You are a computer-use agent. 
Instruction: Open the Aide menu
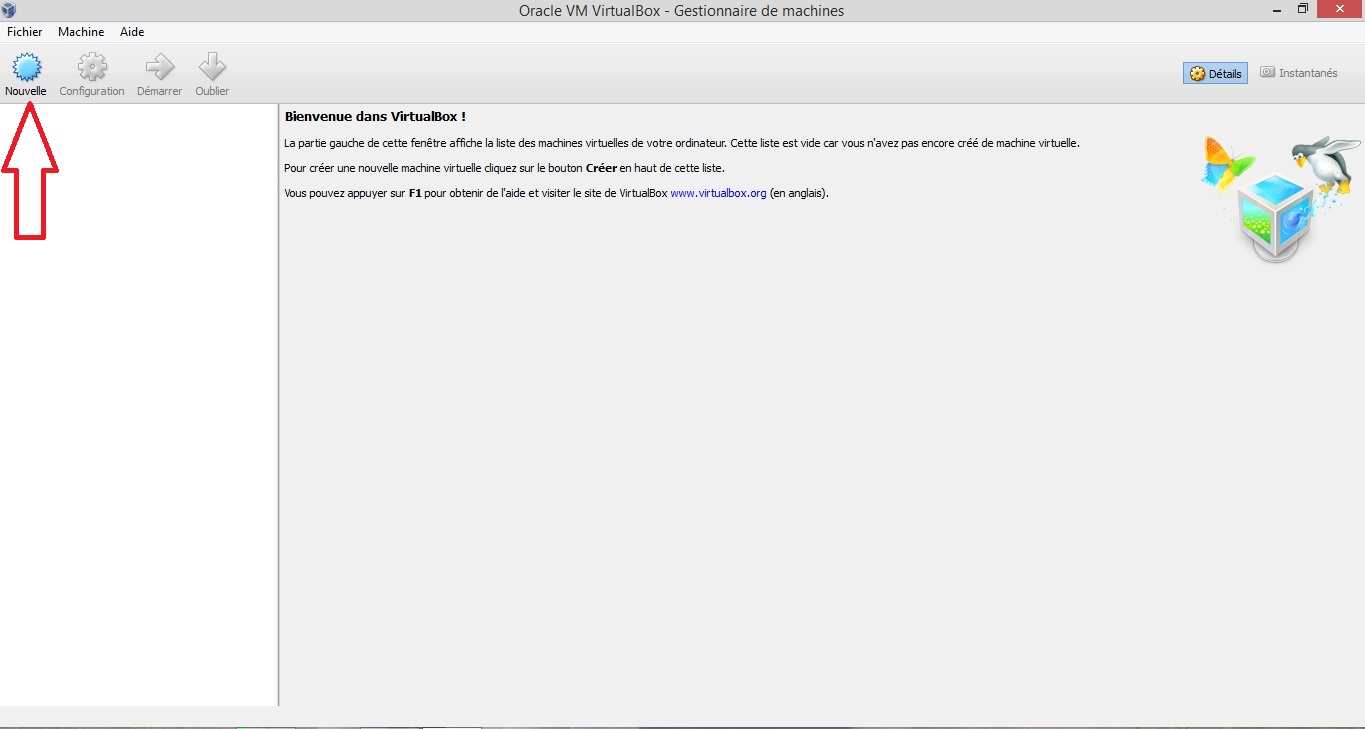click(132, 32)
